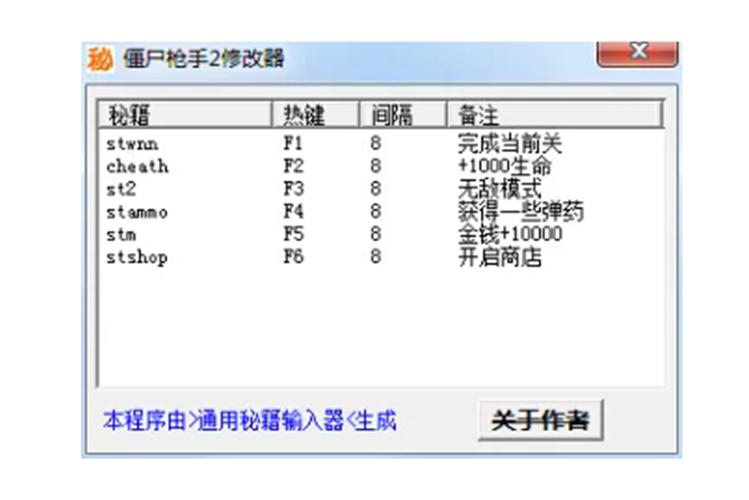Image resolution: width=749 pixels, height=500 pixels.
Task: Highlight the stshop cheat entry
Action: 137,258
